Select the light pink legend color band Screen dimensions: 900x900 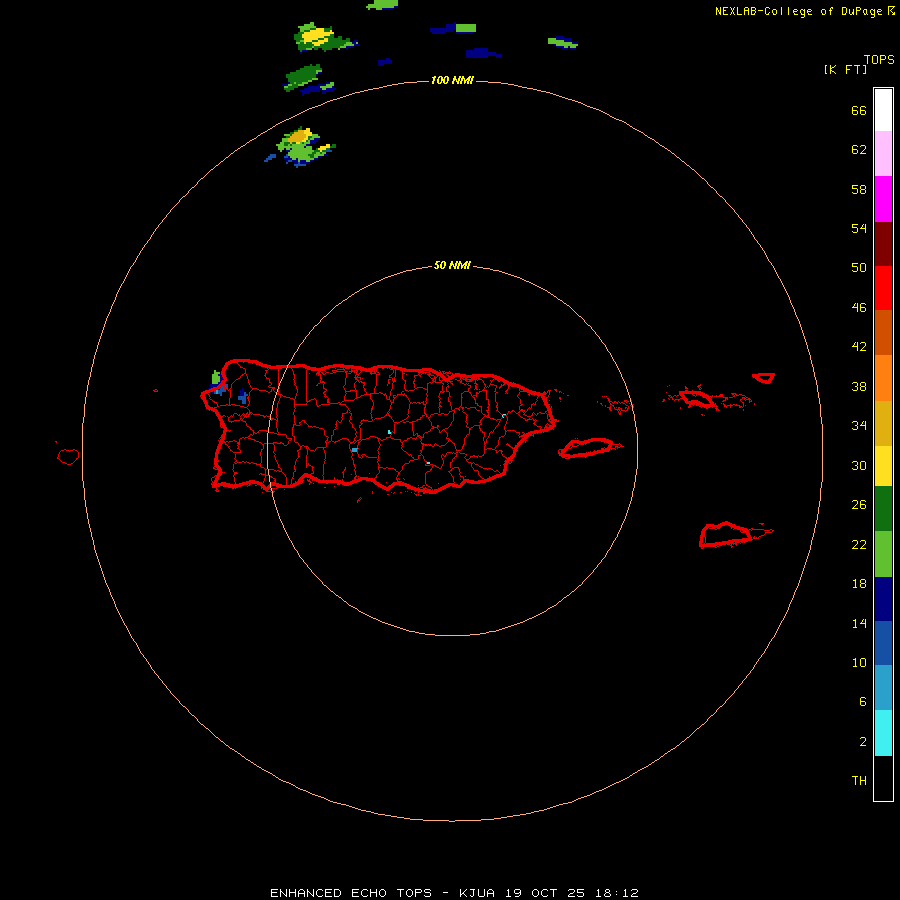tap(883, 153)
